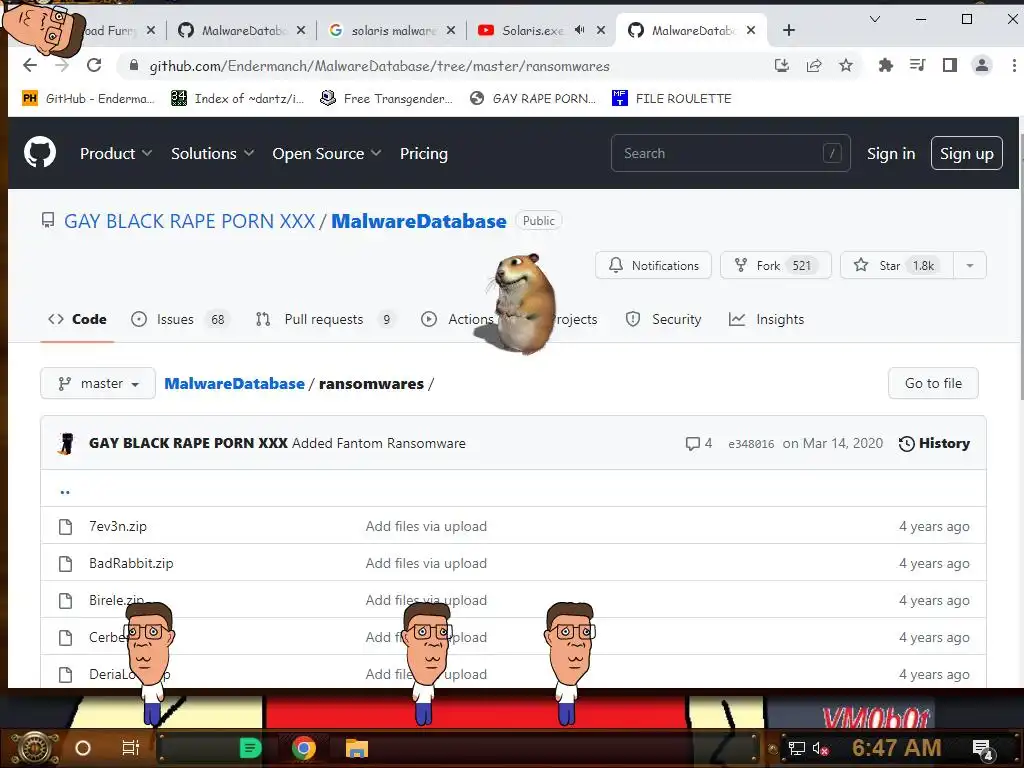Image resolution: width=1024 pixels, height=768 pixels.
Task: Open the Issues tab
Action: 180,319
